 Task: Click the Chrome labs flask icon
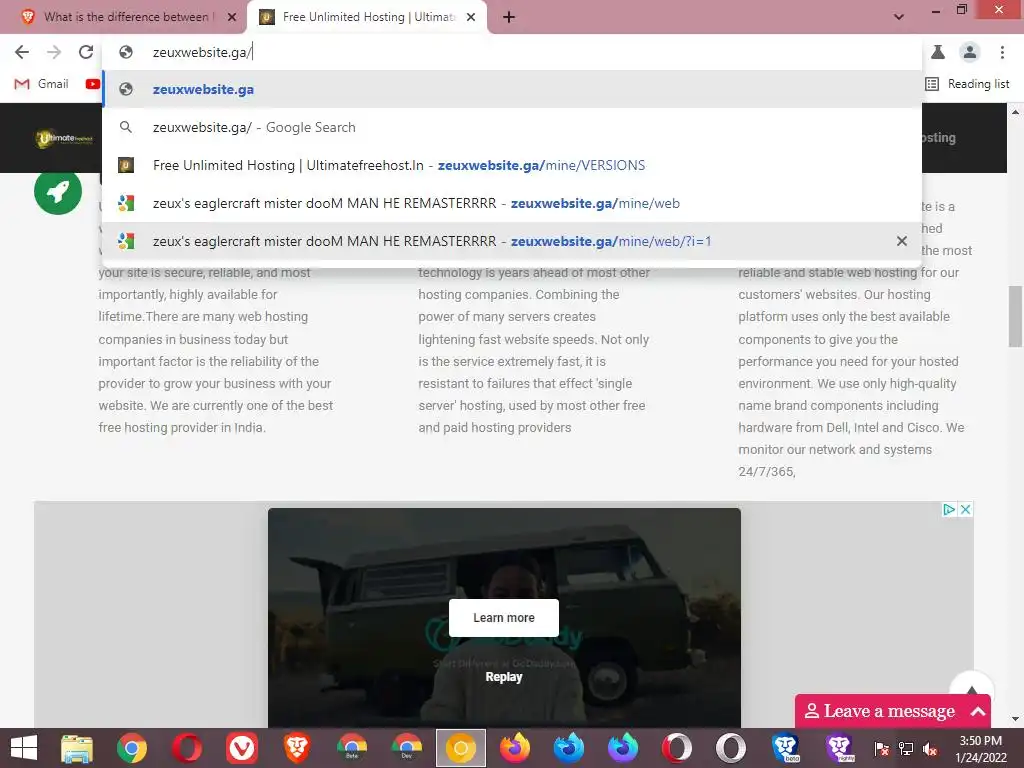[x=938, y=52]
